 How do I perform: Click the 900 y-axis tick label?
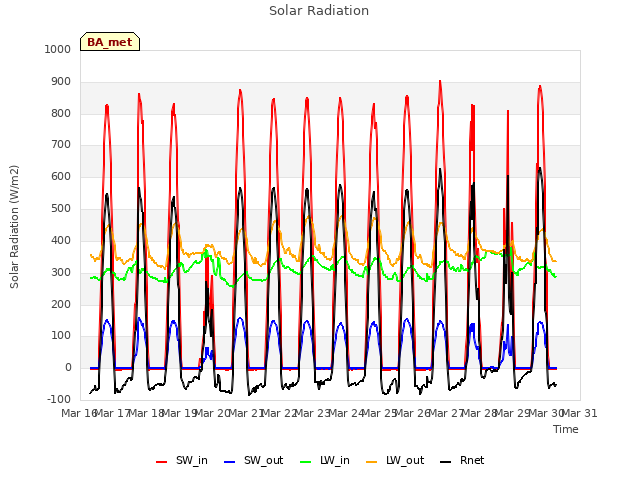coord(61,82)
